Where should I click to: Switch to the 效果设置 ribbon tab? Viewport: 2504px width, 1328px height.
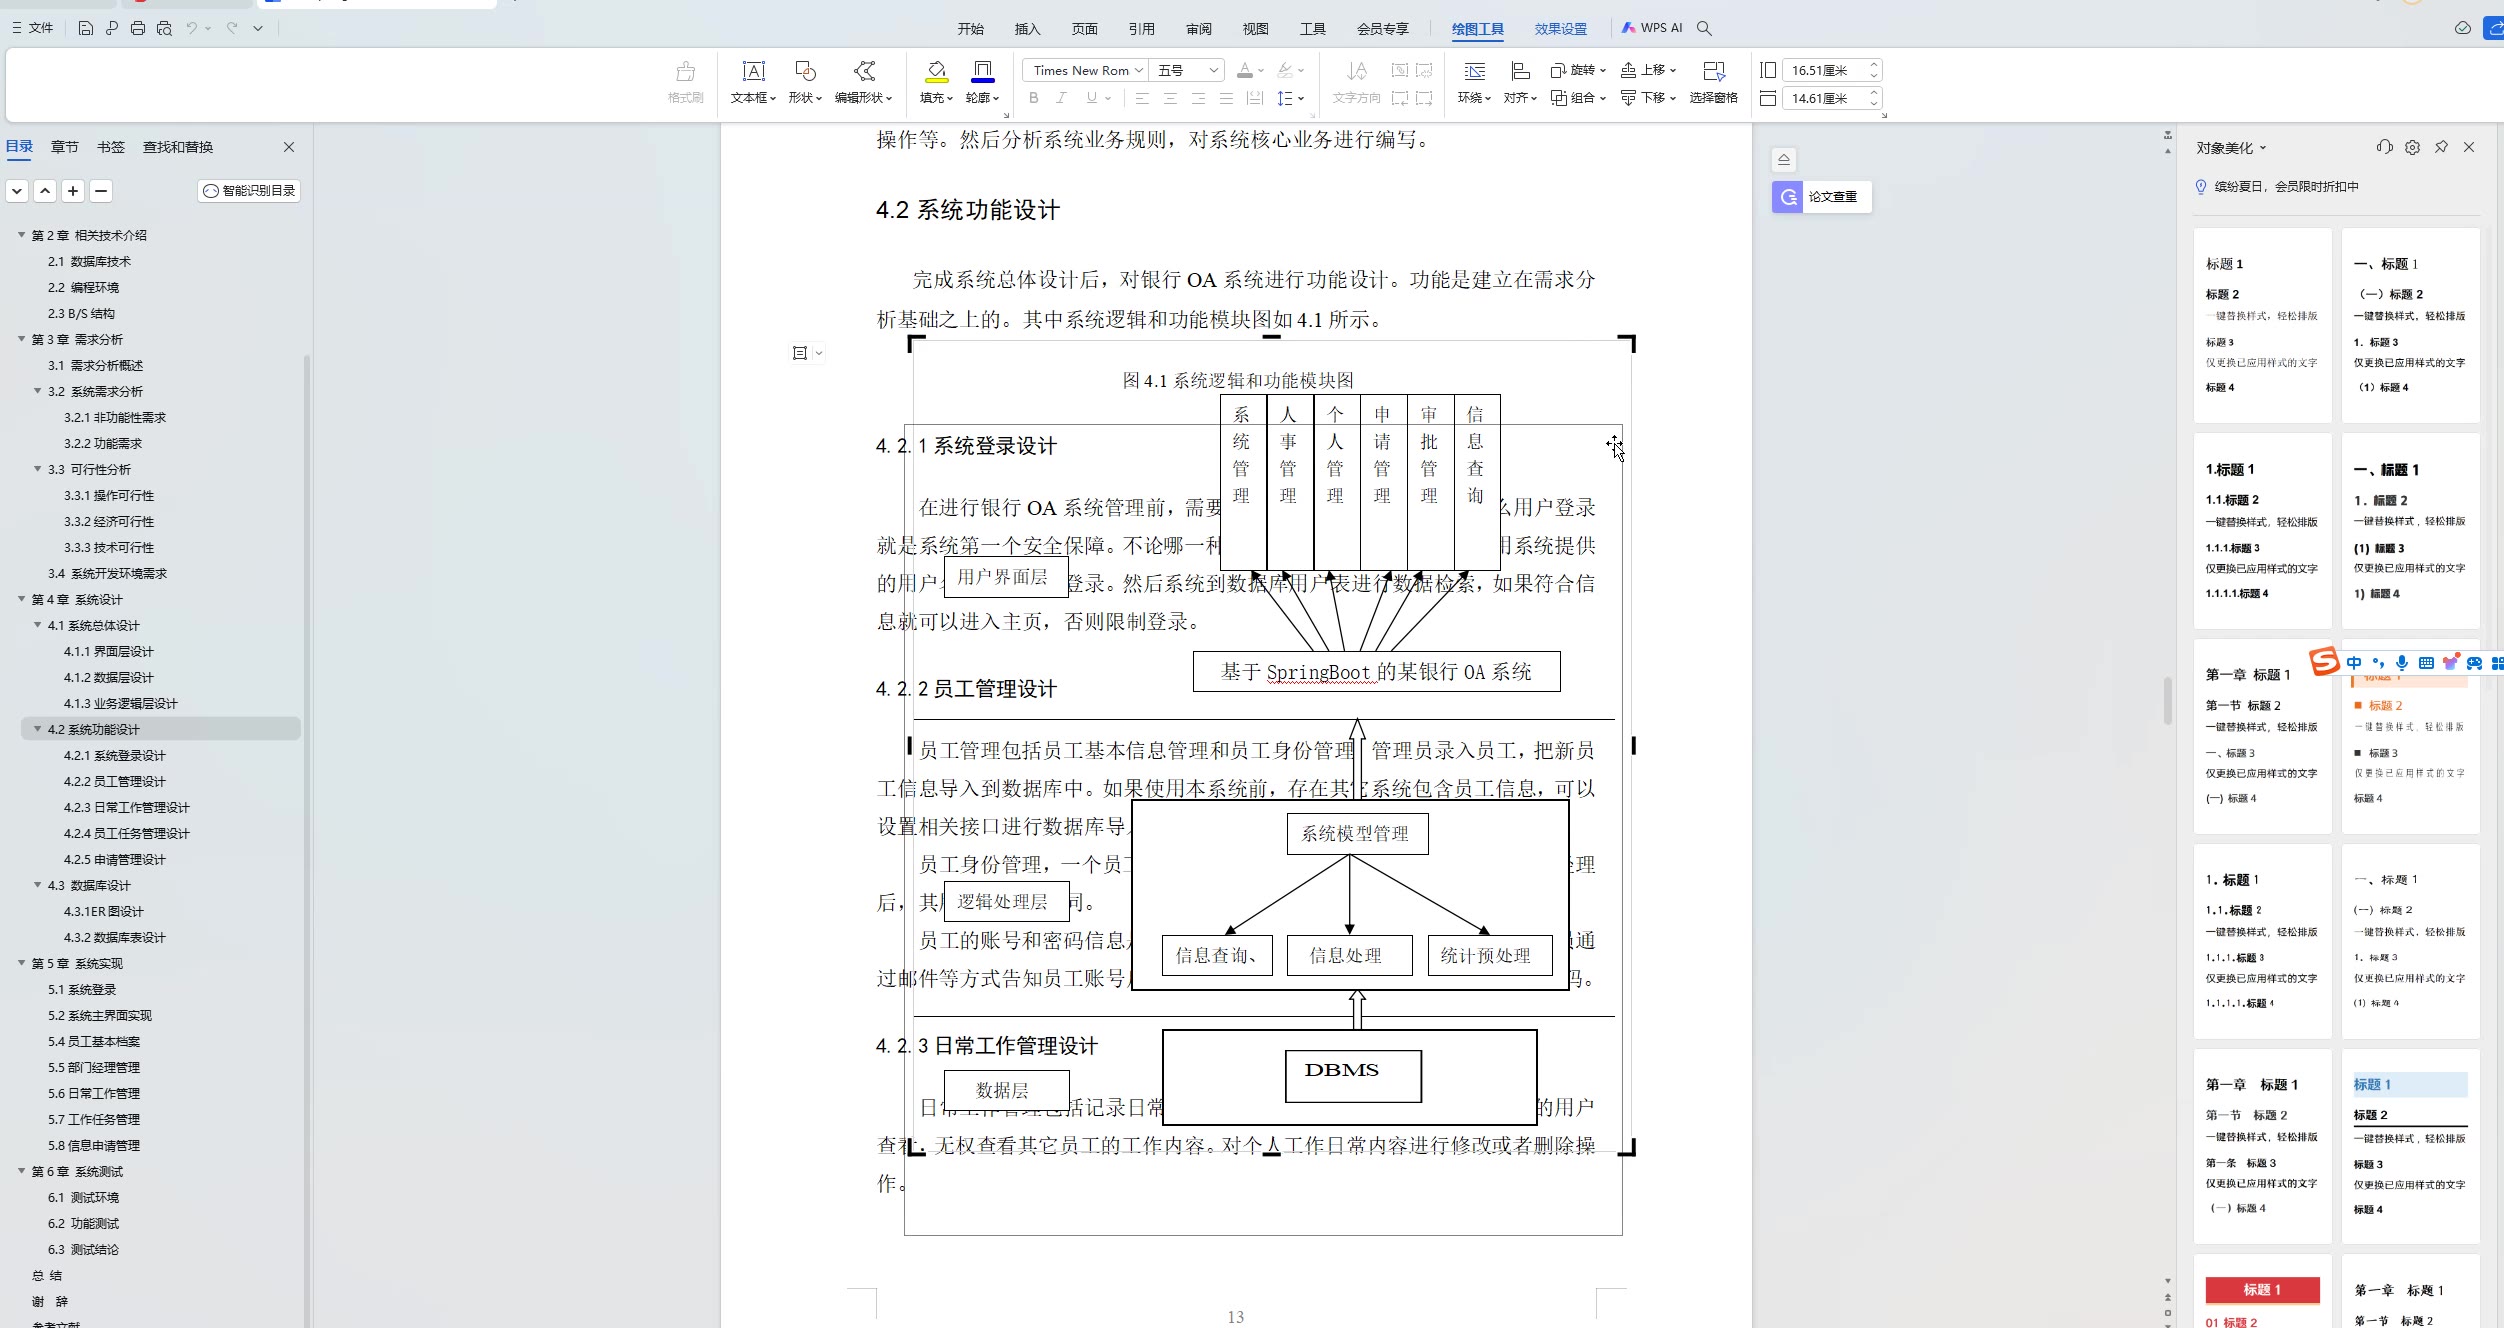pos(1561,29)
